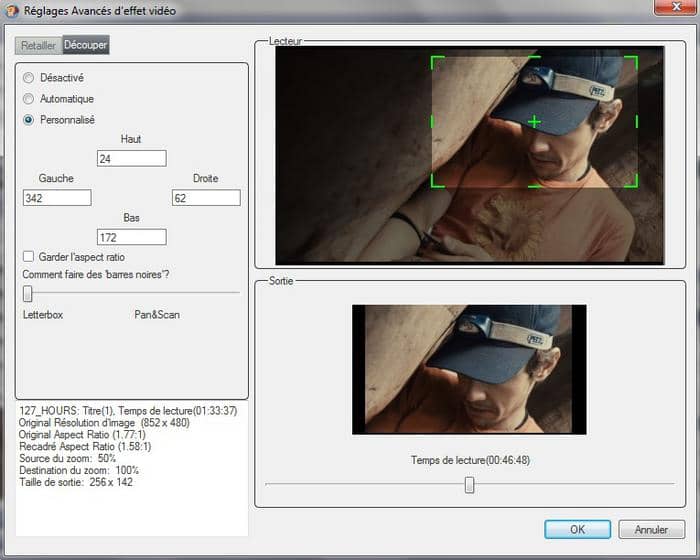
Task: Click the Haut value field
Action: coord(132,159)
